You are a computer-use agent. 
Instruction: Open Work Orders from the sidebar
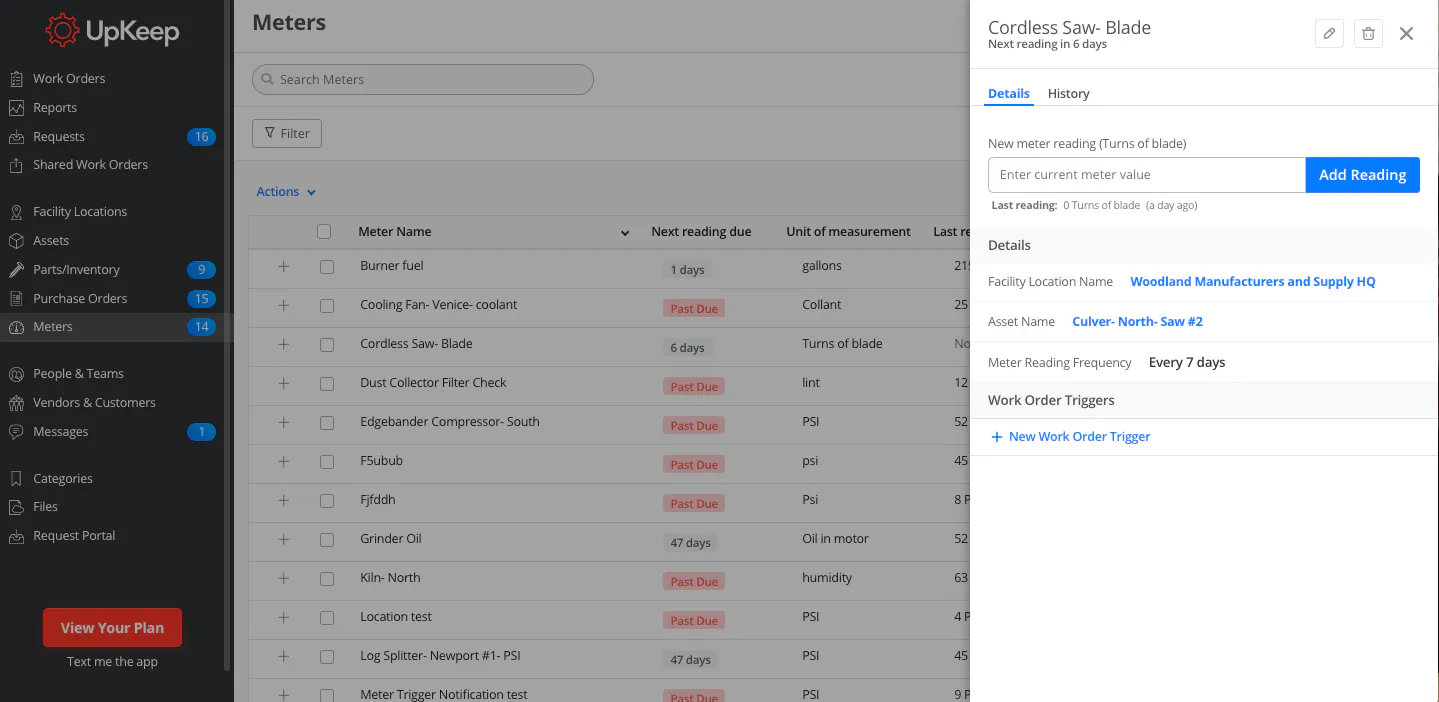coord(69,78)
